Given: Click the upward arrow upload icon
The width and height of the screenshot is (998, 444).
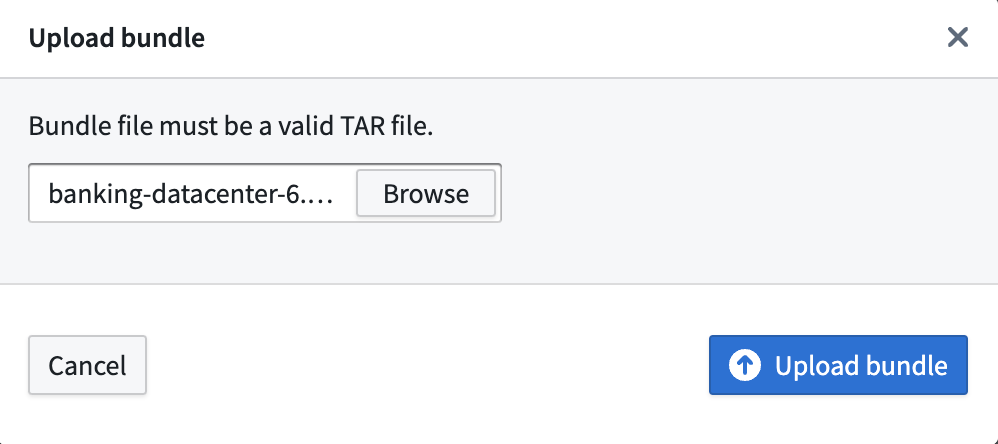Looking at the screenshot, I should point(745,365).
